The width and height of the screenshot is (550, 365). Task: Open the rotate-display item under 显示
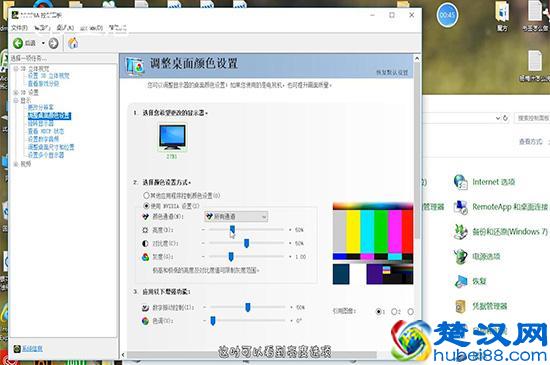tap(41, 123)
